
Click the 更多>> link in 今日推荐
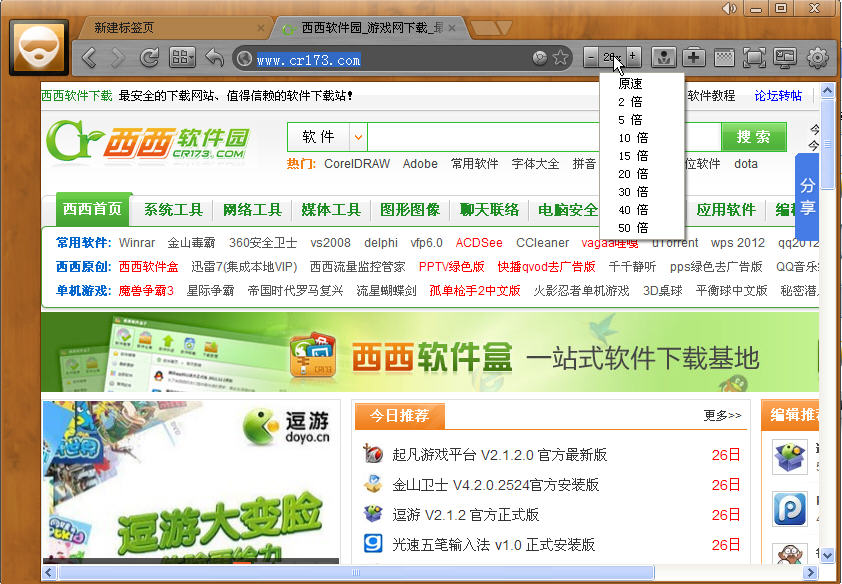click(723, 415)
